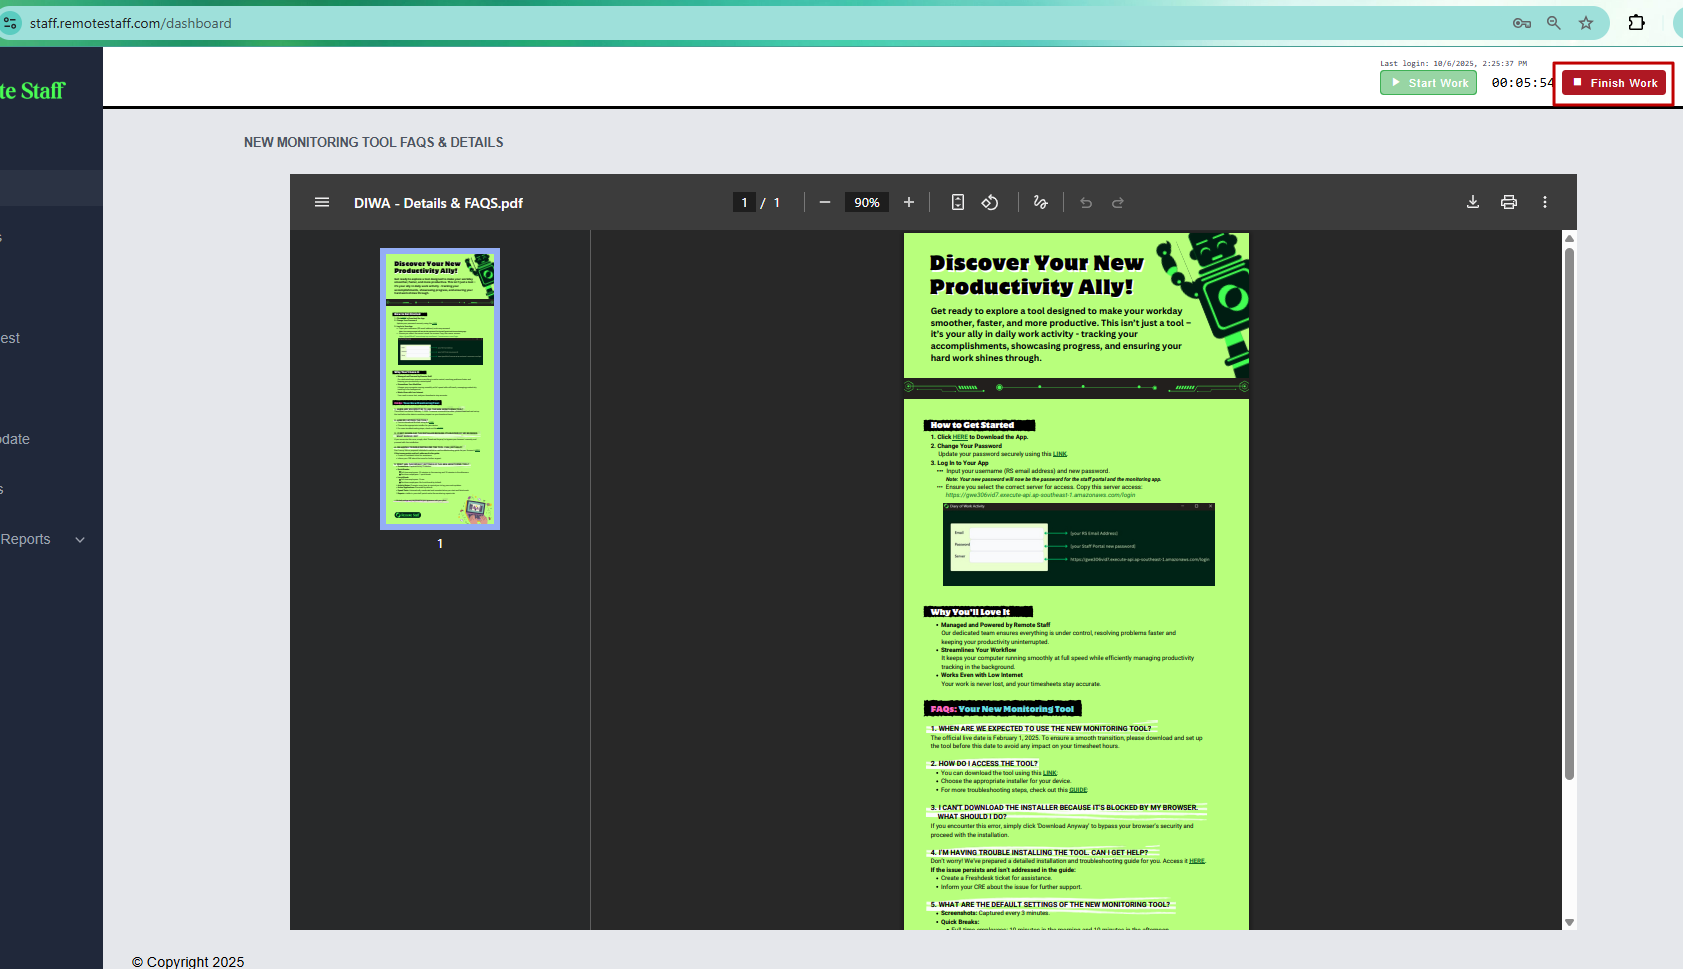
Task: Click the Finish Work button
Action: (x=1614, y=83)
